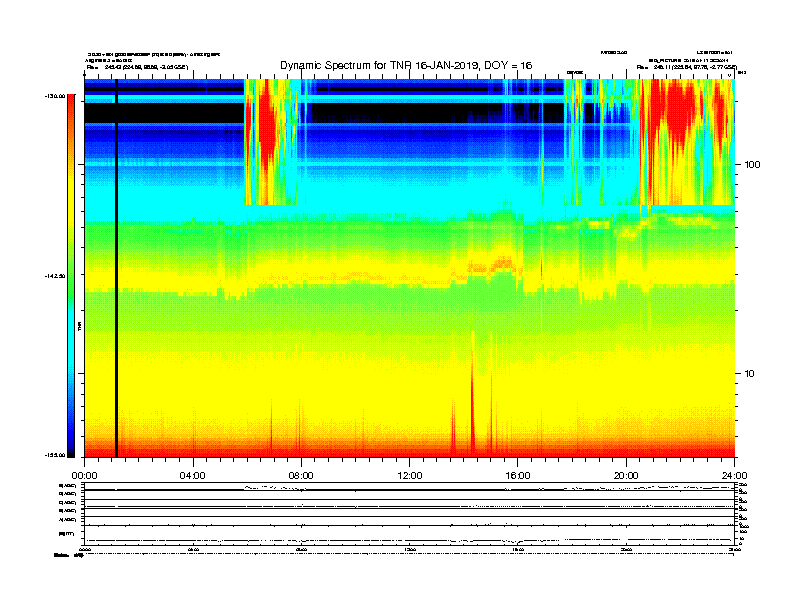Click the bottom magnetic field trace panel
The width and height of the screenshot is (792, 612).
[x=409, y=536]
